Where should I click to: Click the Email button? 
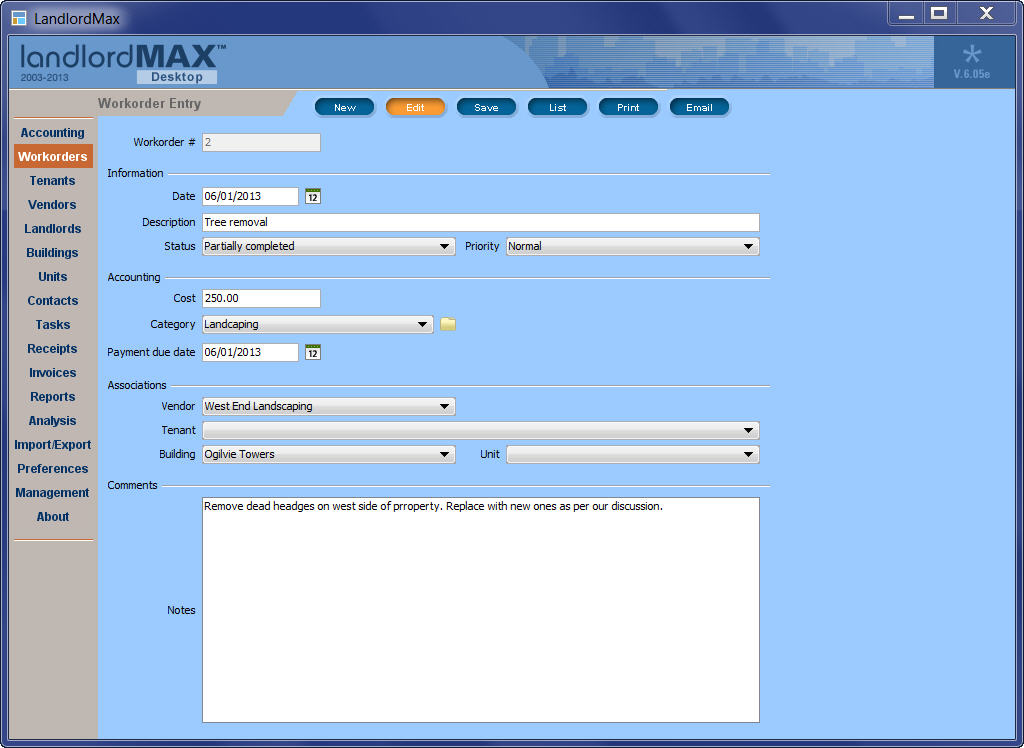click(x=699, y=107)
